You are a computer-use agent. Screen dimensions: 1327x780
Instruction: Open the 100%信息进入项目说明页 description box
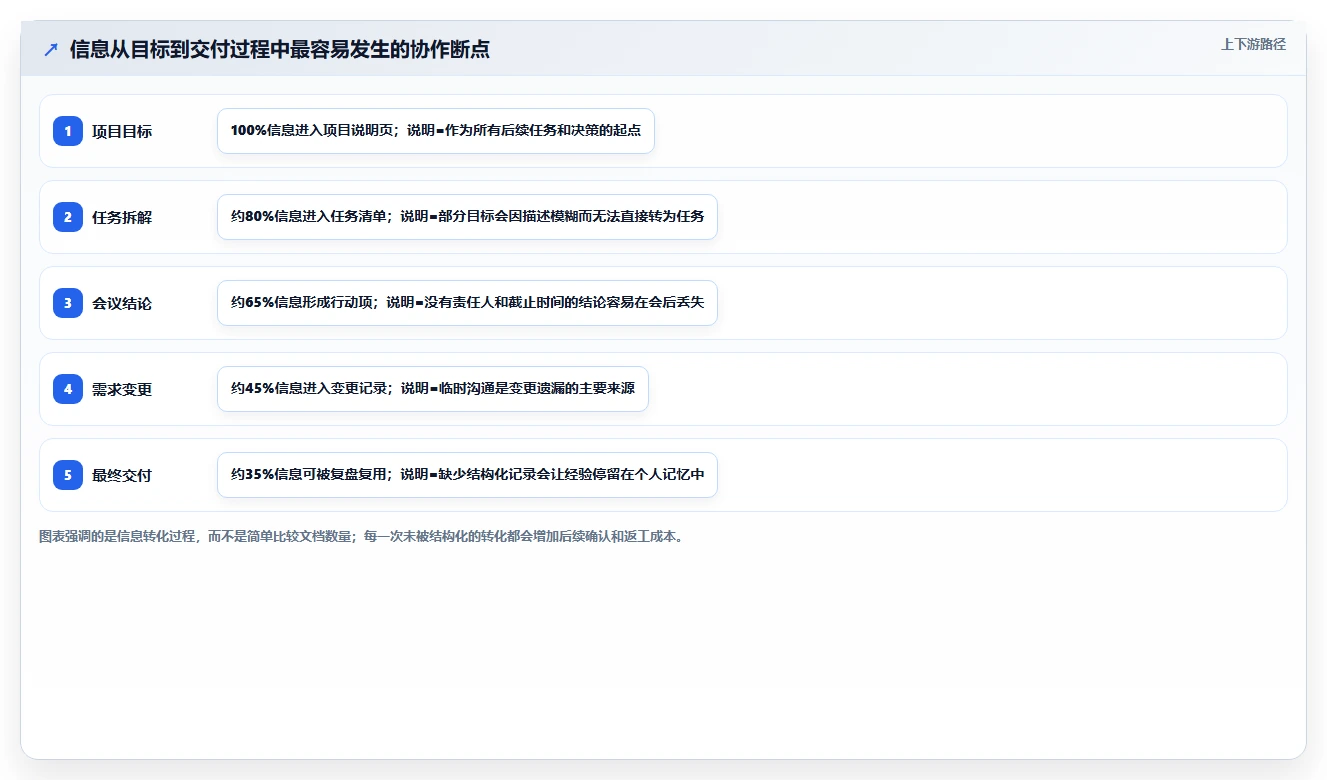click(x=436, y=131)
